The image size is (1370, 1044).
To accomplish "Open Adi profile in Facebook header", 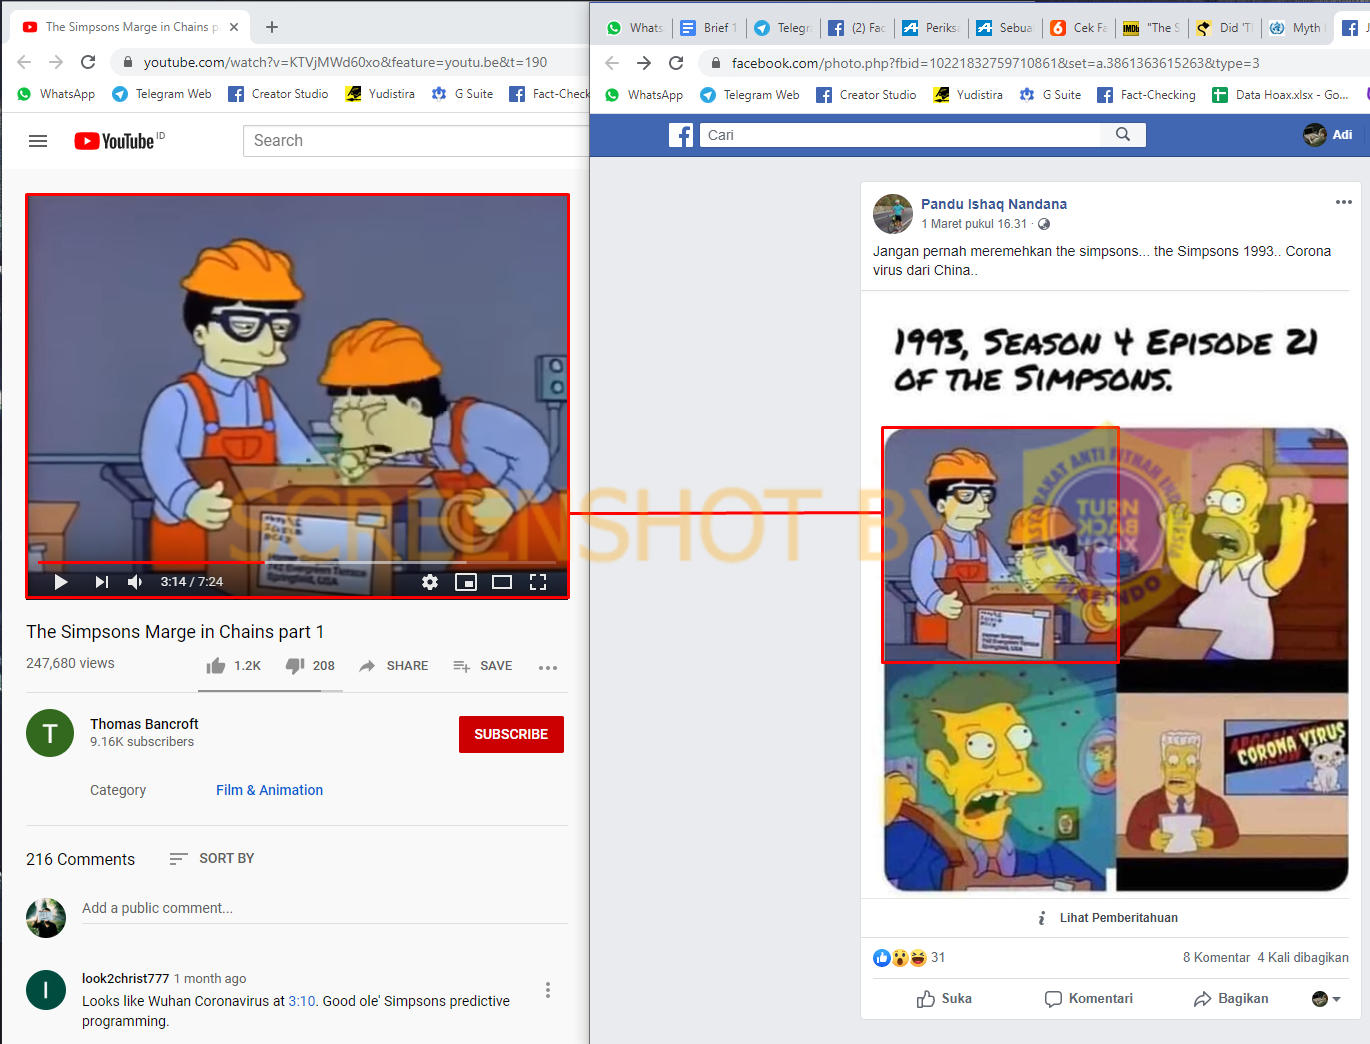I will (1328, 134).
